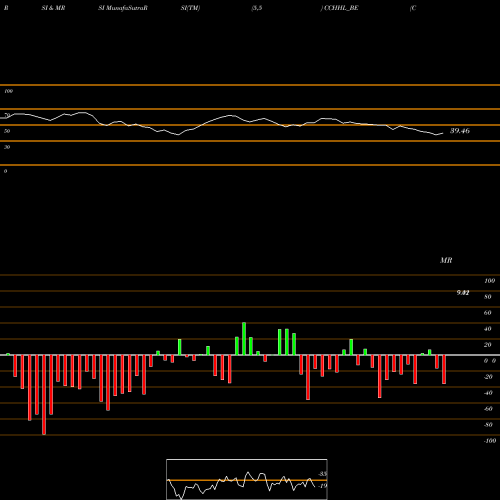
Task: Click the 80 axis label on MR chart
Action: pos(487,297)
